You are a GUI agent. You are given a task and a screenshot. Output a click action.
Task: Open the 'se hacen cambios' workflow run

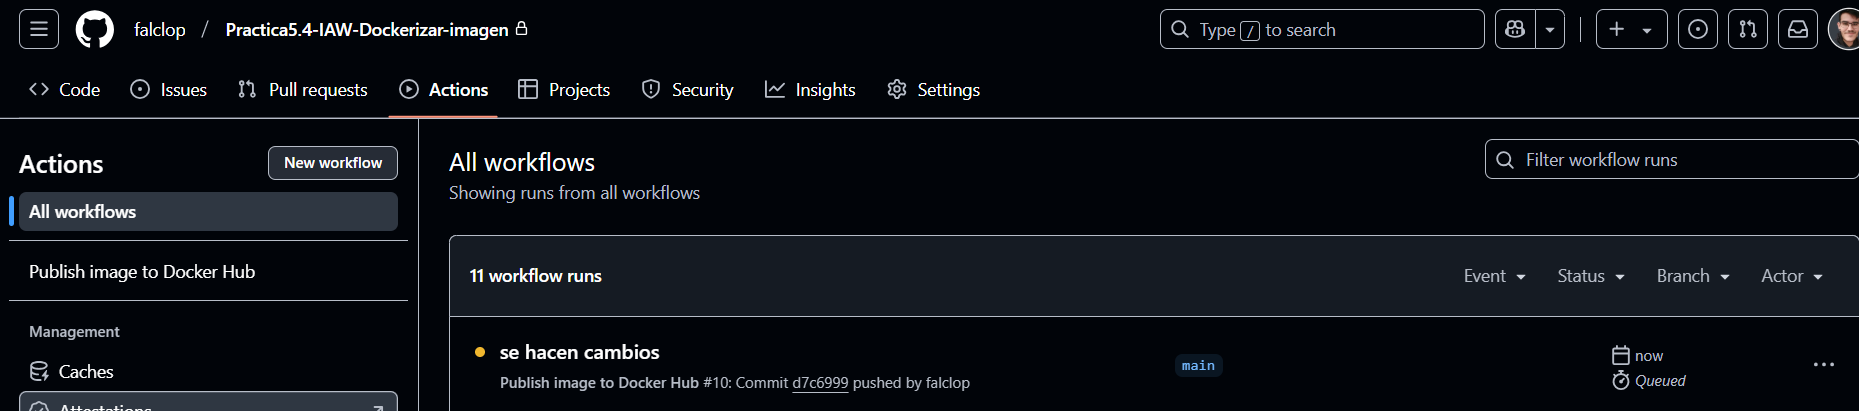coord(579,352)
